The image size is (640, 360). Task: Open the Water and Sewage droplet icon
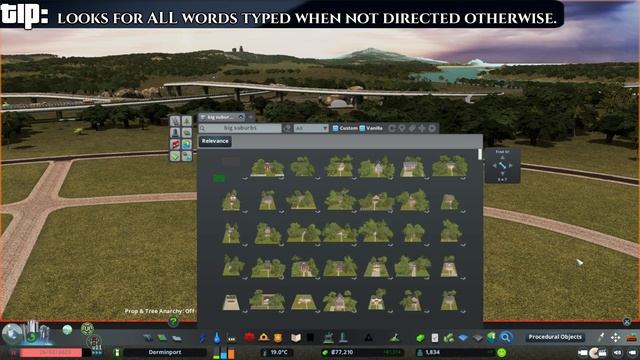point(217,338)
